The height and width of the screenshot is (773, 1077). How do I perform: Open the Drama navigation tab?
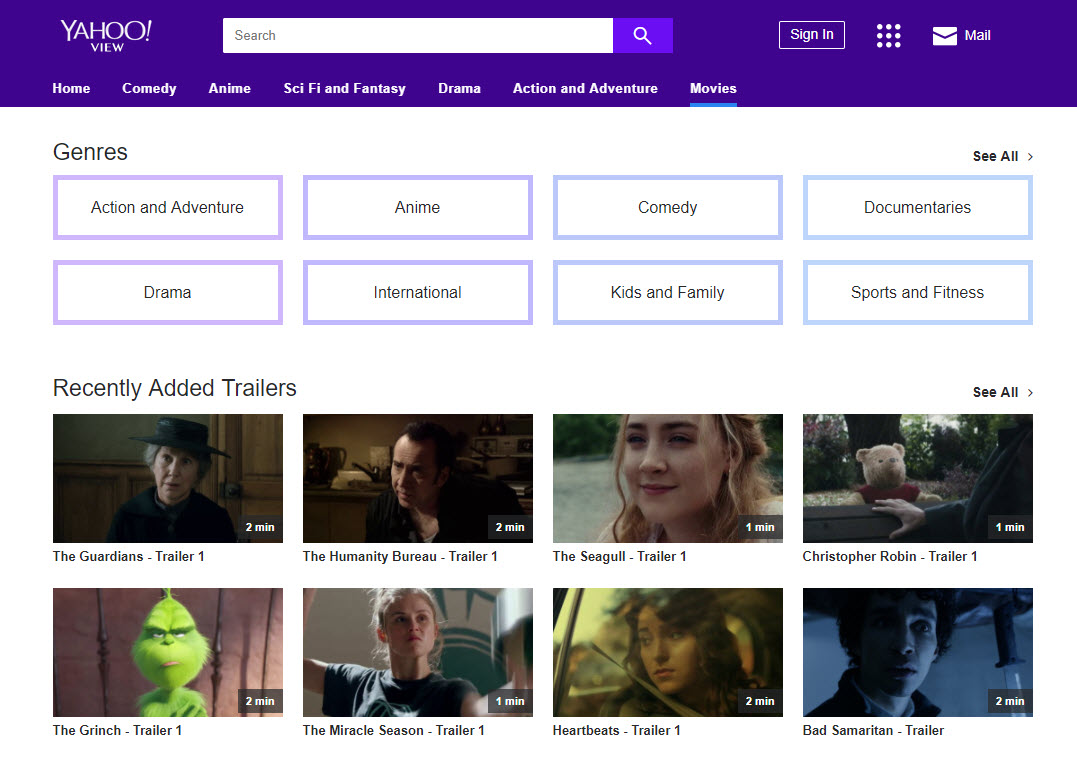coord(460,89)
